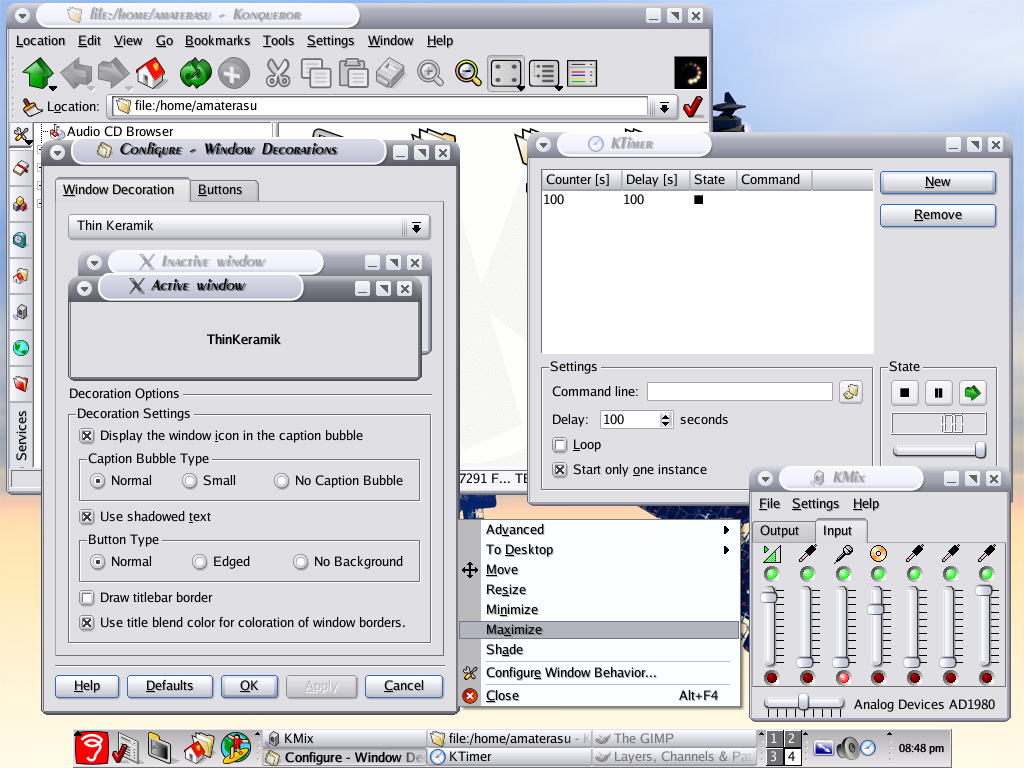The height and width of the screenshot is (768, 1024).
Task: Open Help for Window Decorations dialog
Action: point(87,686)
